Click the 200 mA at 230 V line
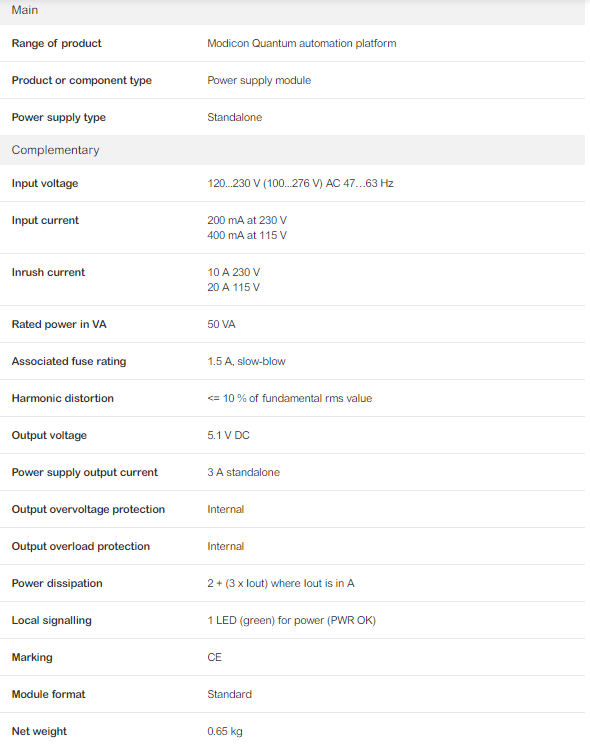 (x=247, y=220)
